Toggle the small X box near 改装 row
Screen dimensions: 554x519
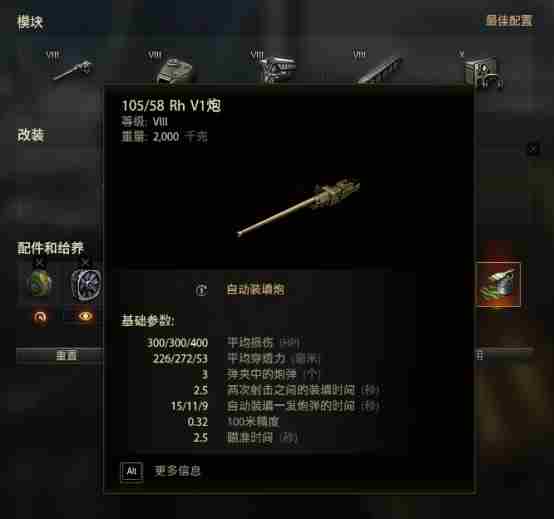click(x=533, y=149)
